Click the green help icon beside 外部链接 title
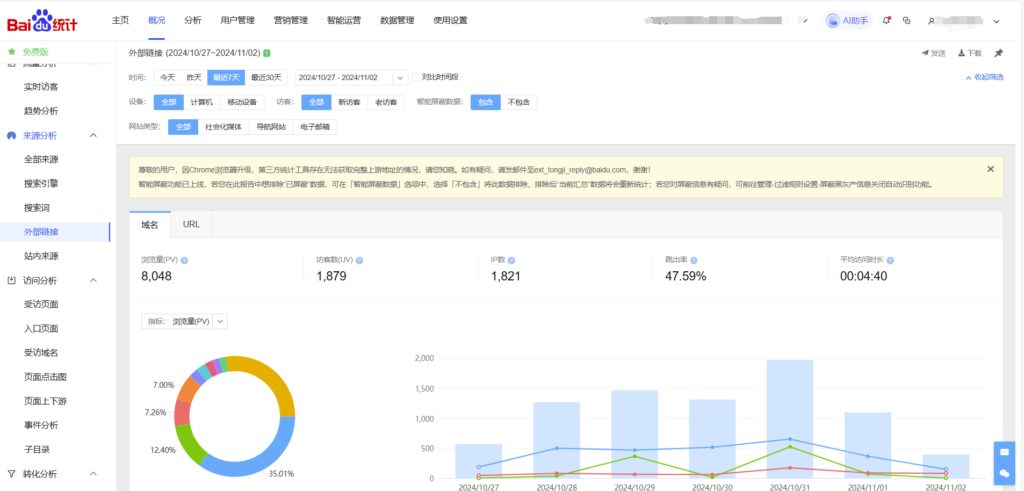The image size is (1024, 491). [x=266, y=53]
